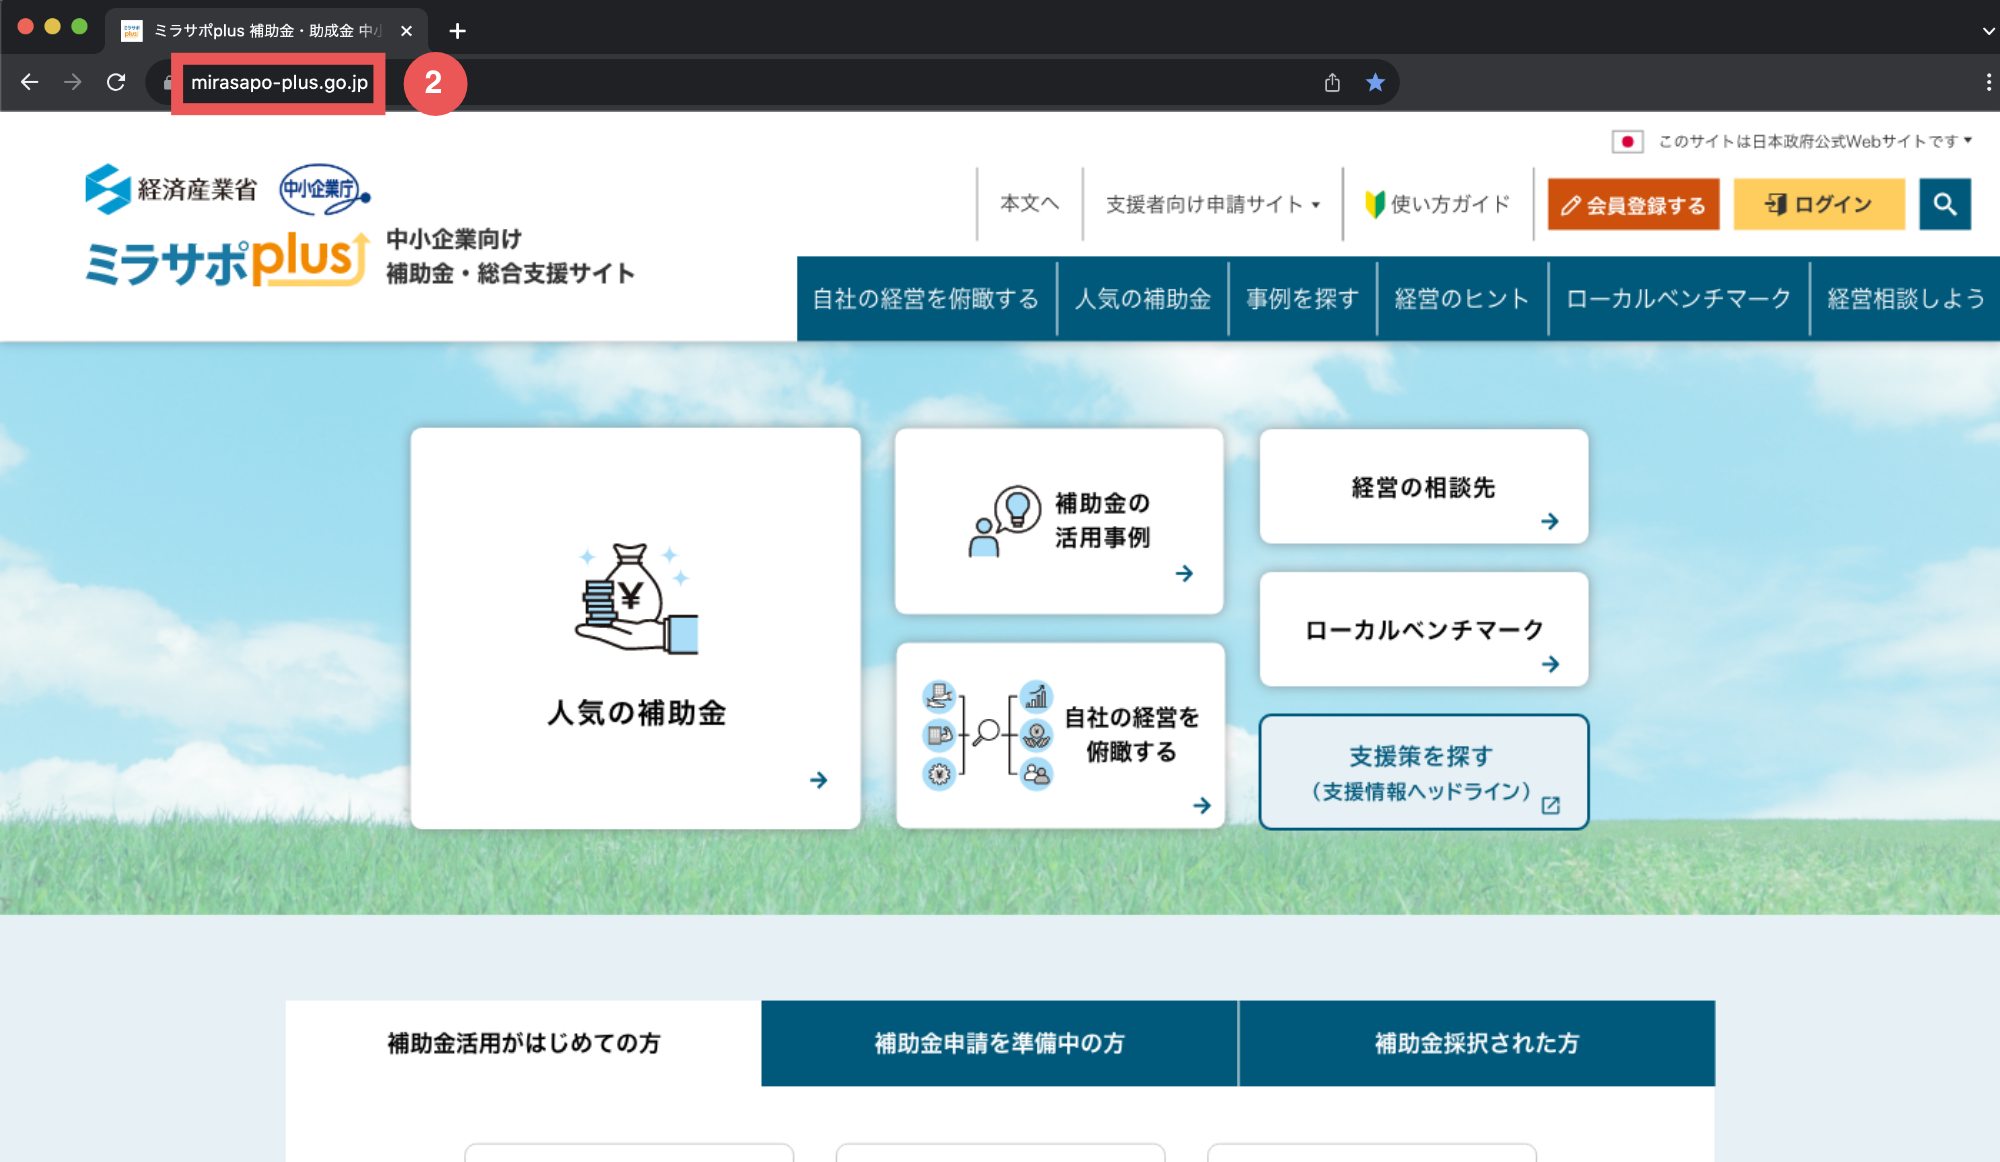This screenshot has width=2000, height=1162.
Task: Click the 会員登録する button
Action: 1634,204
